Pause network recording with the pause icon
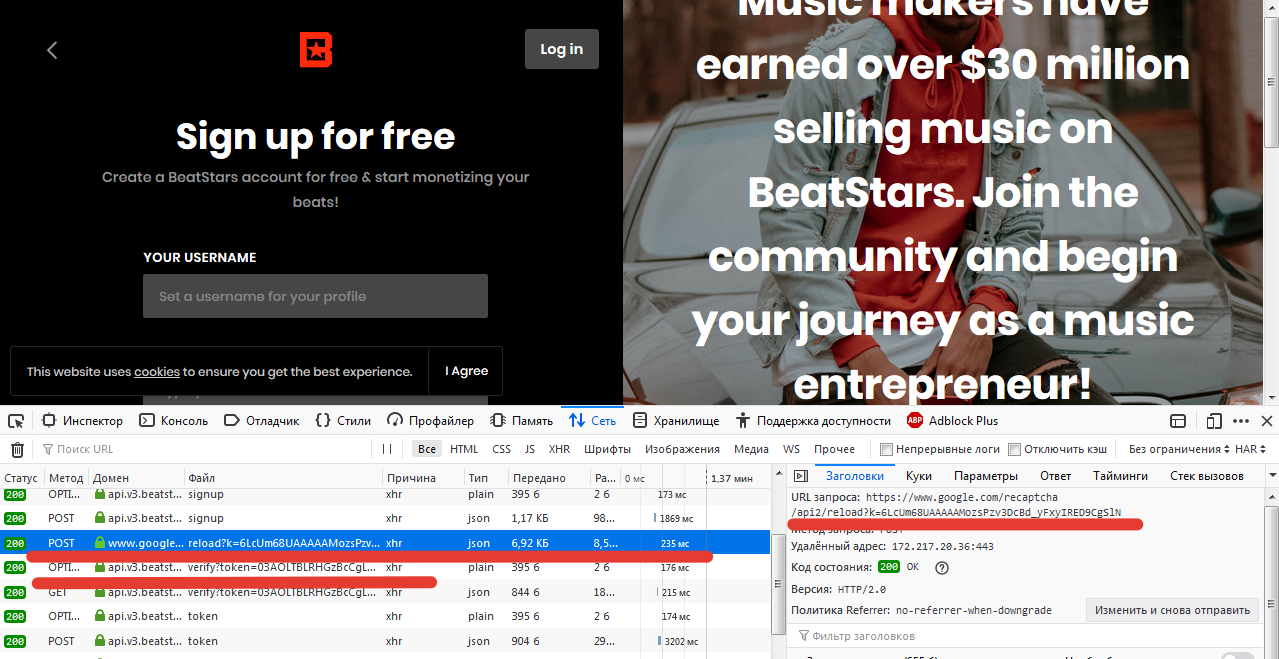This screenshot has height=659, width=1279. click(387, 450)
